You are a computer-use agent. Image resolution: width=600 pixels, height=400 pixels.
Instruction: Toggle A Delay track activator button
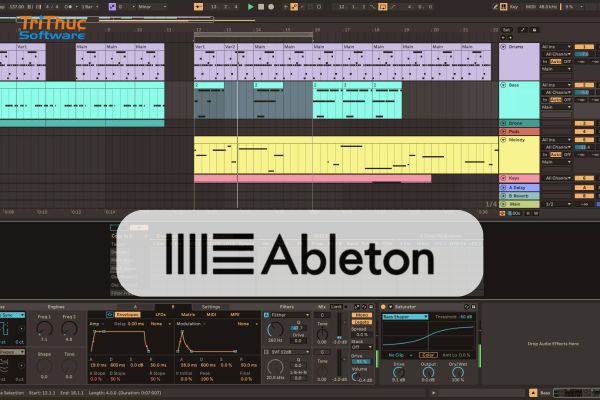584,188
